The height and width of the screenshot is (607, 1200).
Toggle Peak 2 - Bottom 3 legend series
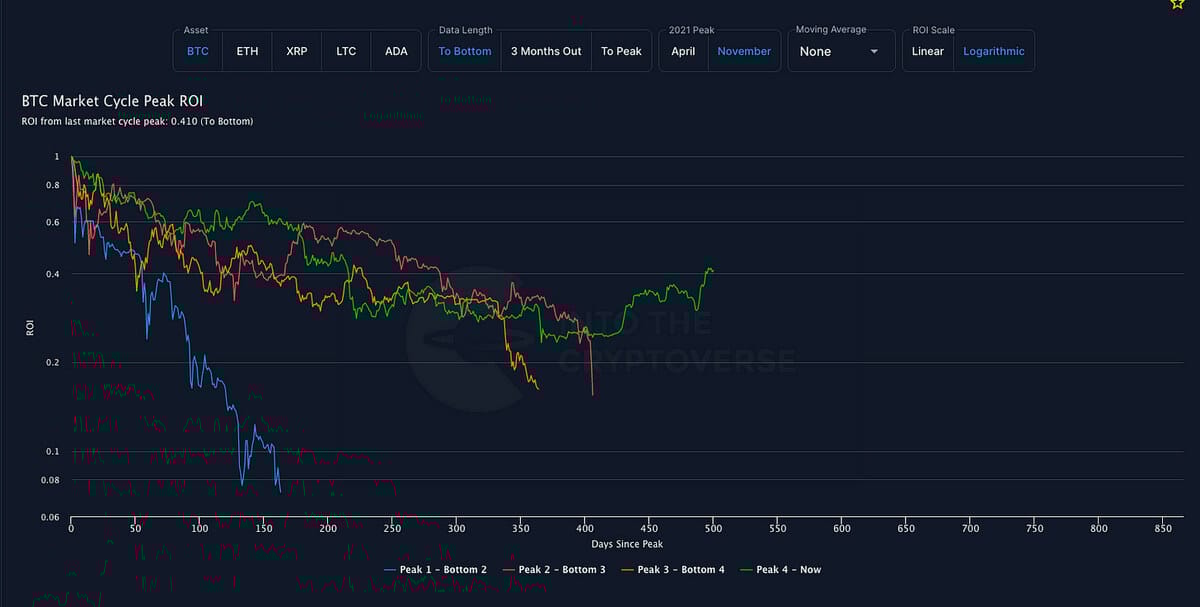coord(554,569)
